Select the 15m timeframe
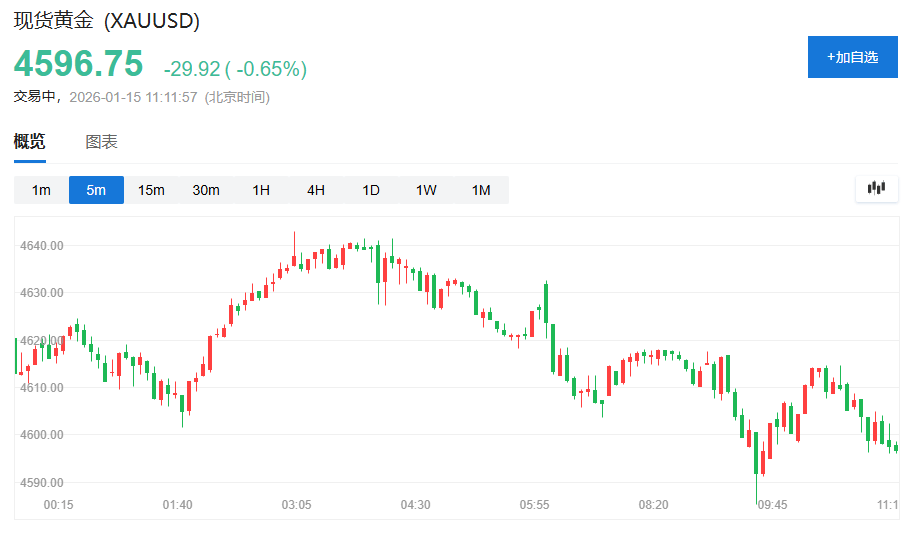 (151, 190)
